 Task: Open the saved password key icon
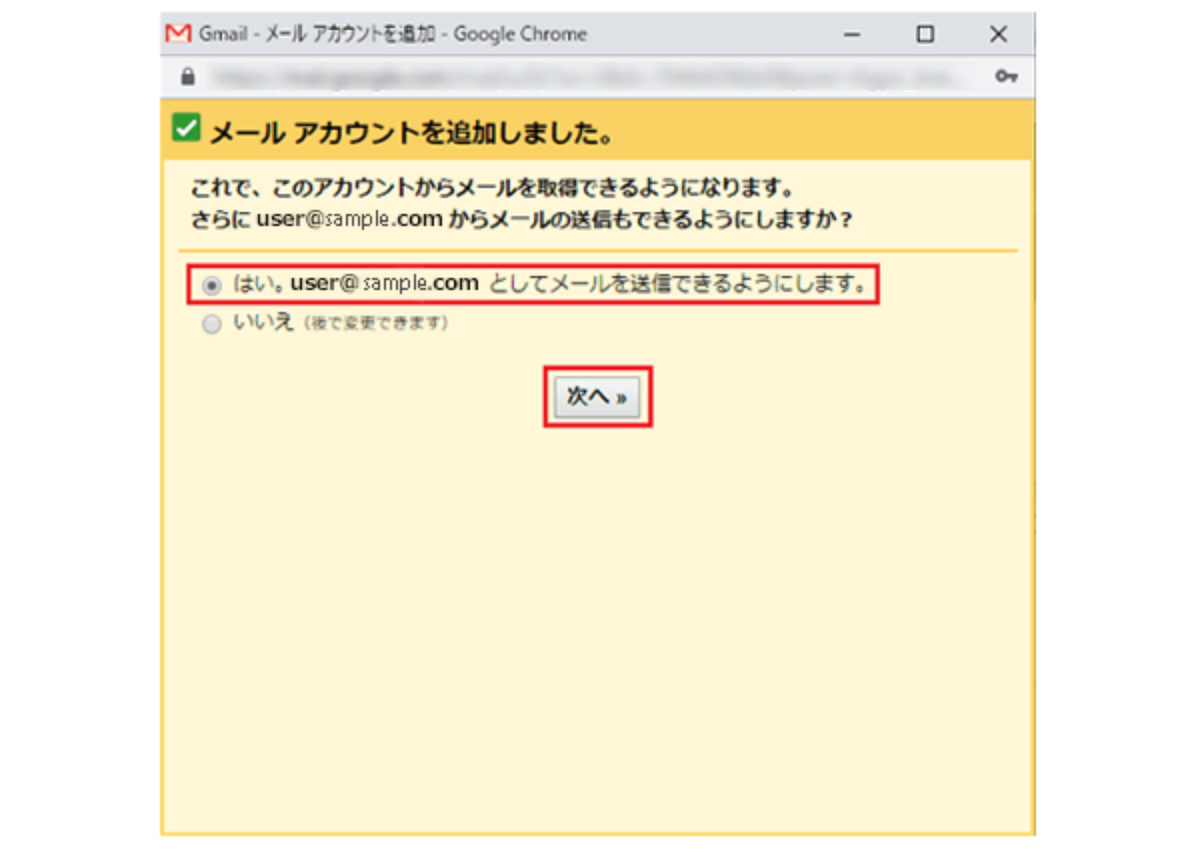click(x=1006, y=77)
